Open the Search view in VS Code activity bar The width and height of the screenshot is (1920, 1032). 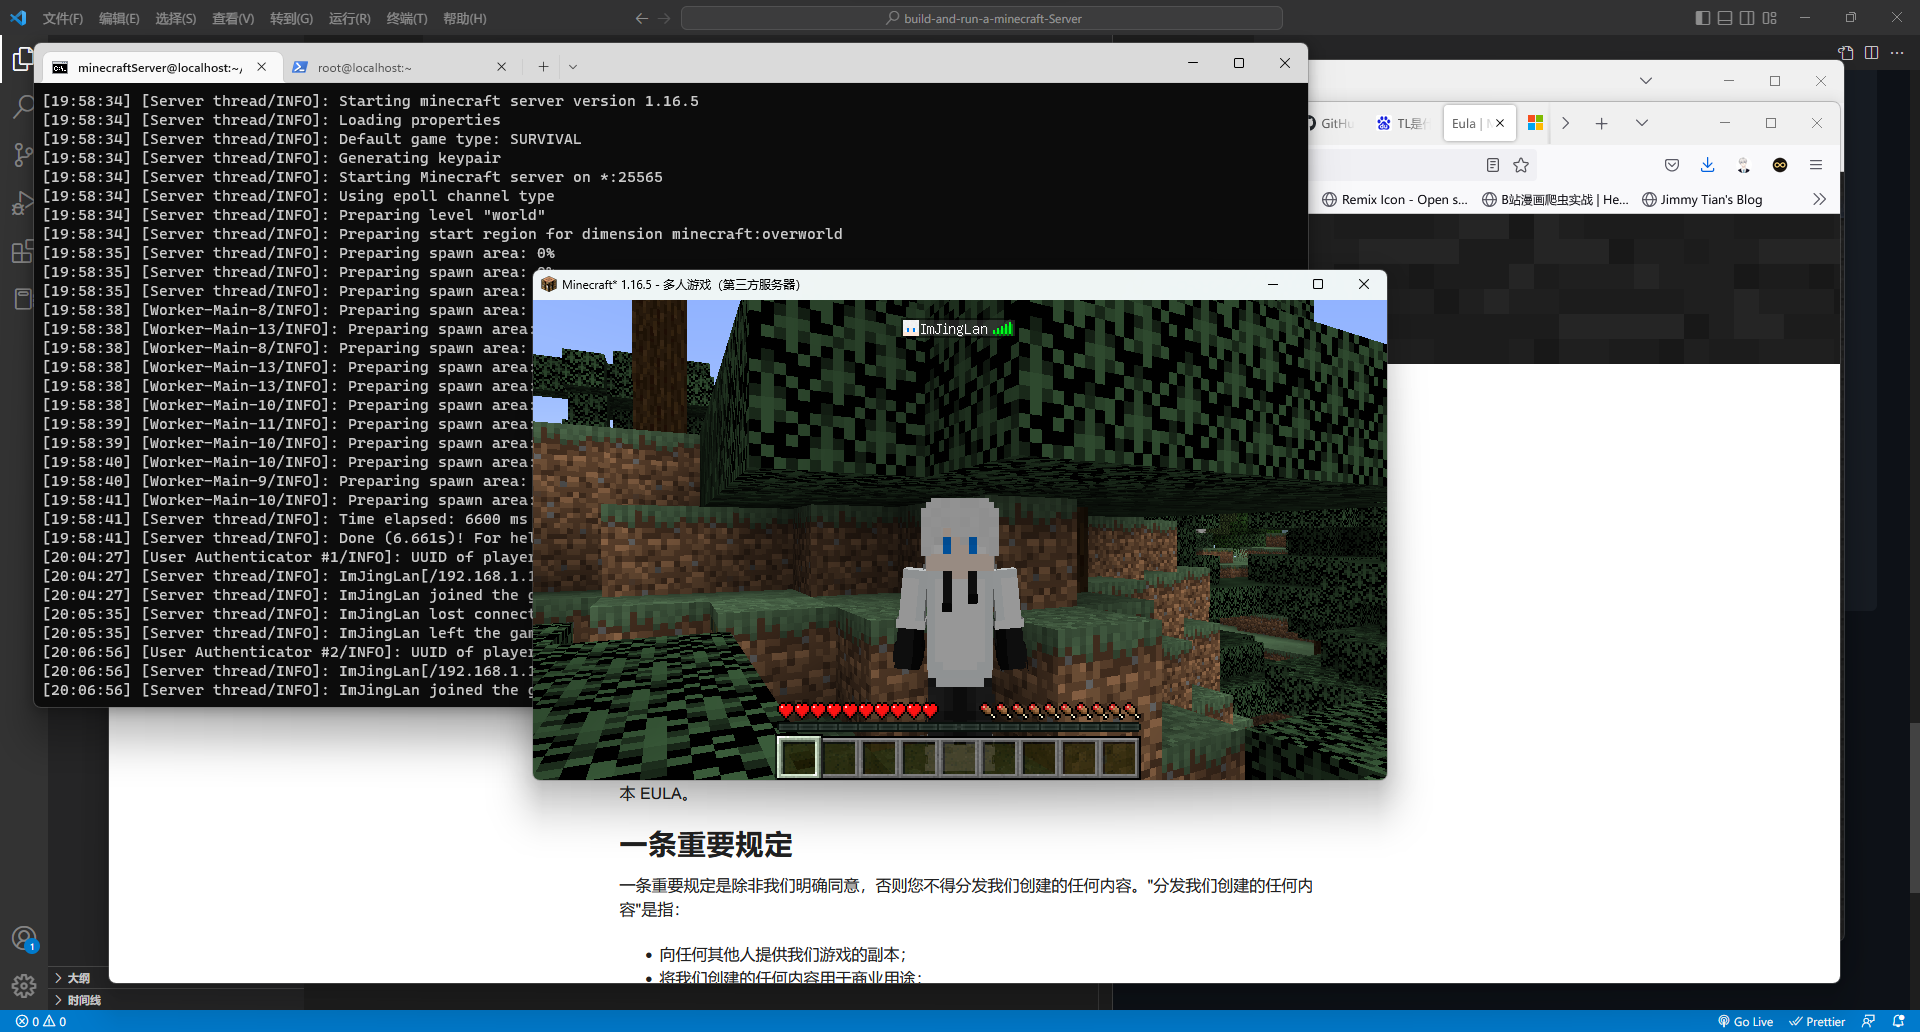coord(22,107)
